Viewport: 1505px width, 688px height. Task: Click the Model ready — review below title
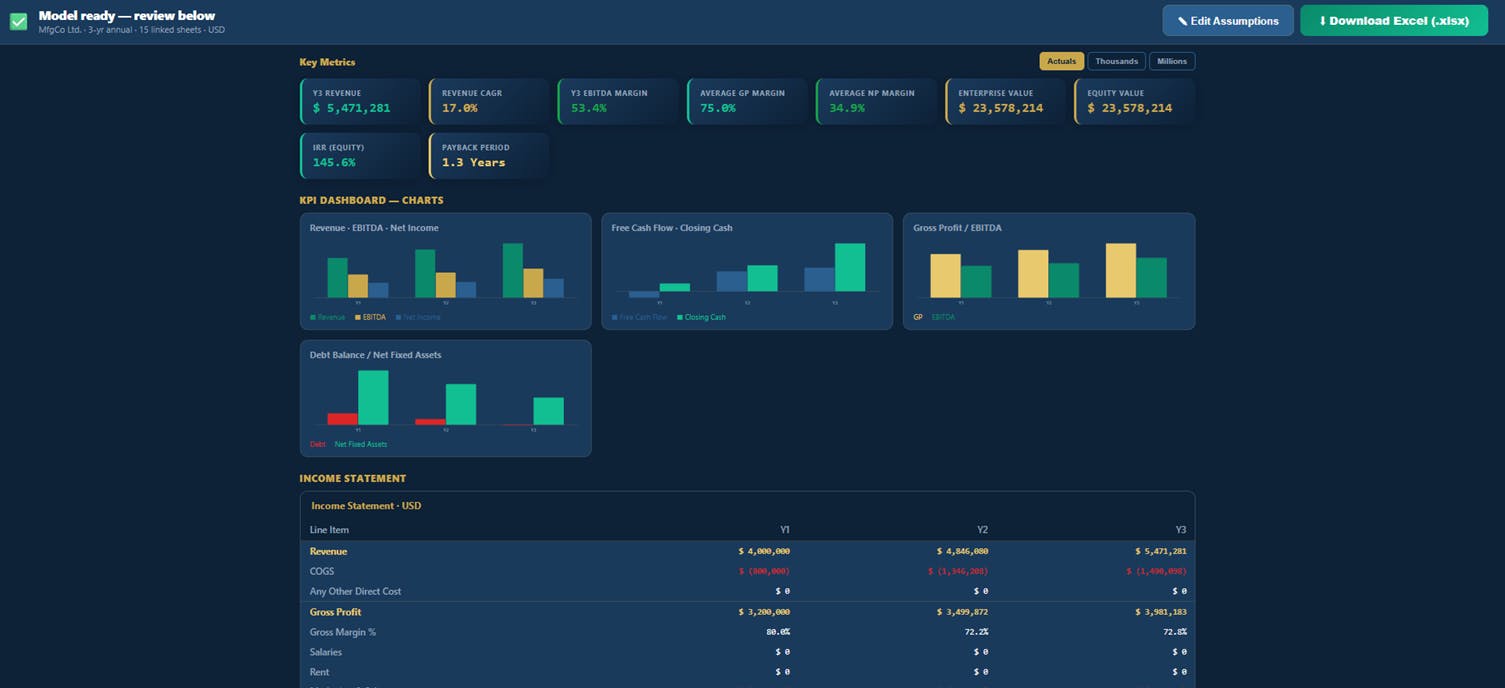[x=127, y=15]
